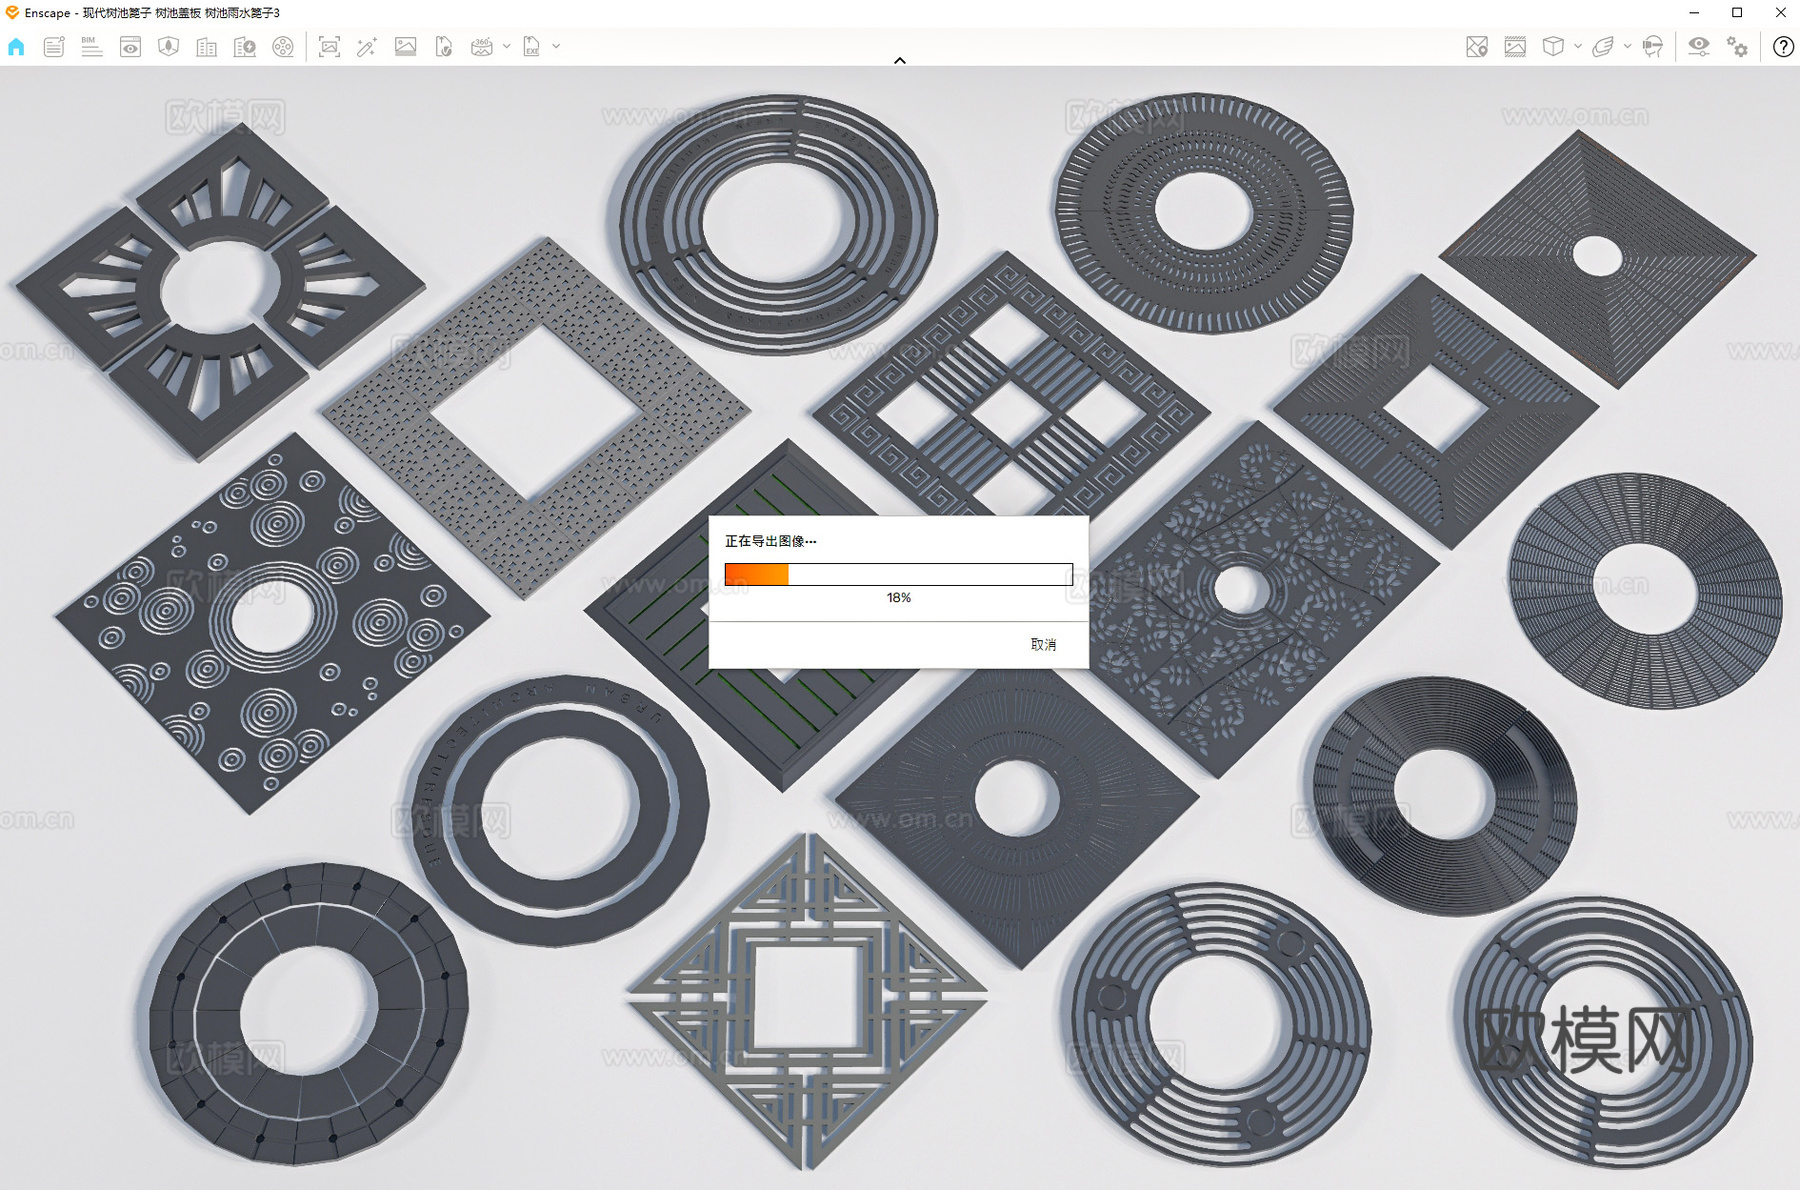The height and width of the screenshot is (1190, 1800).
Task: Toggle the fly mode wing icon
Action: pyautogui.click(x=1603, y=47)
